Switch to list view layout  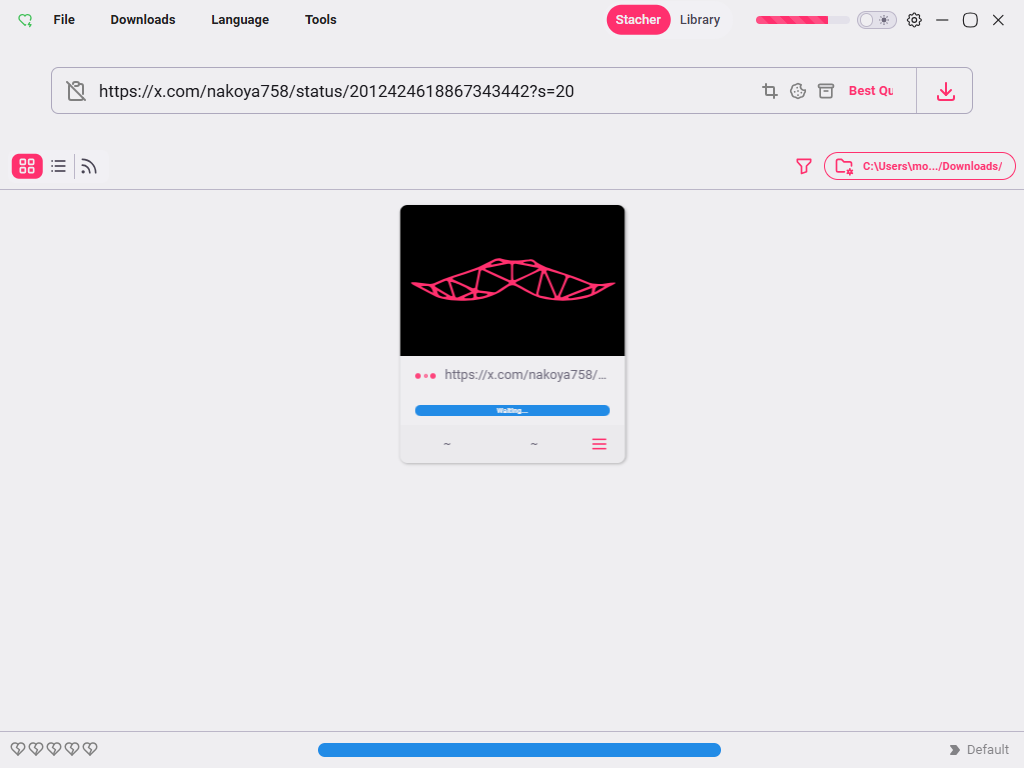point(59,166)
